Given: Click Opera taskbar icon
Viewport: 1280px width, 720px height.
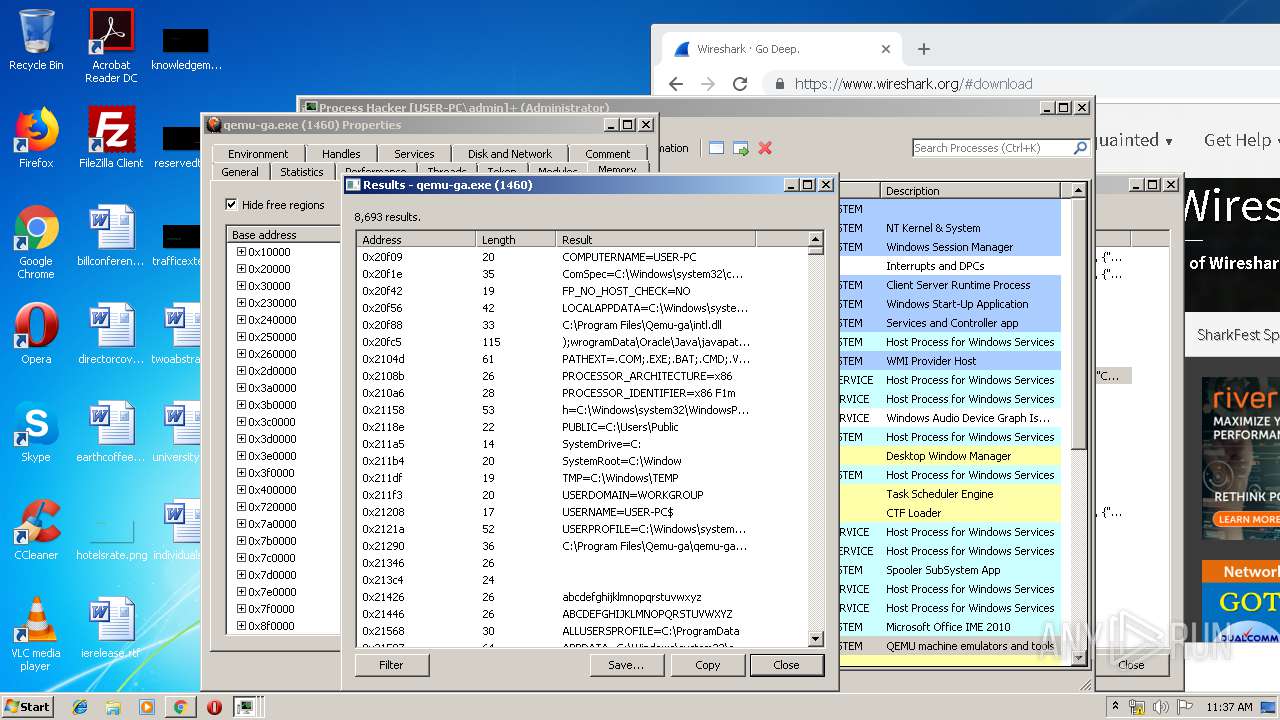Looking at the screenshot, I should tap(214, 707).
